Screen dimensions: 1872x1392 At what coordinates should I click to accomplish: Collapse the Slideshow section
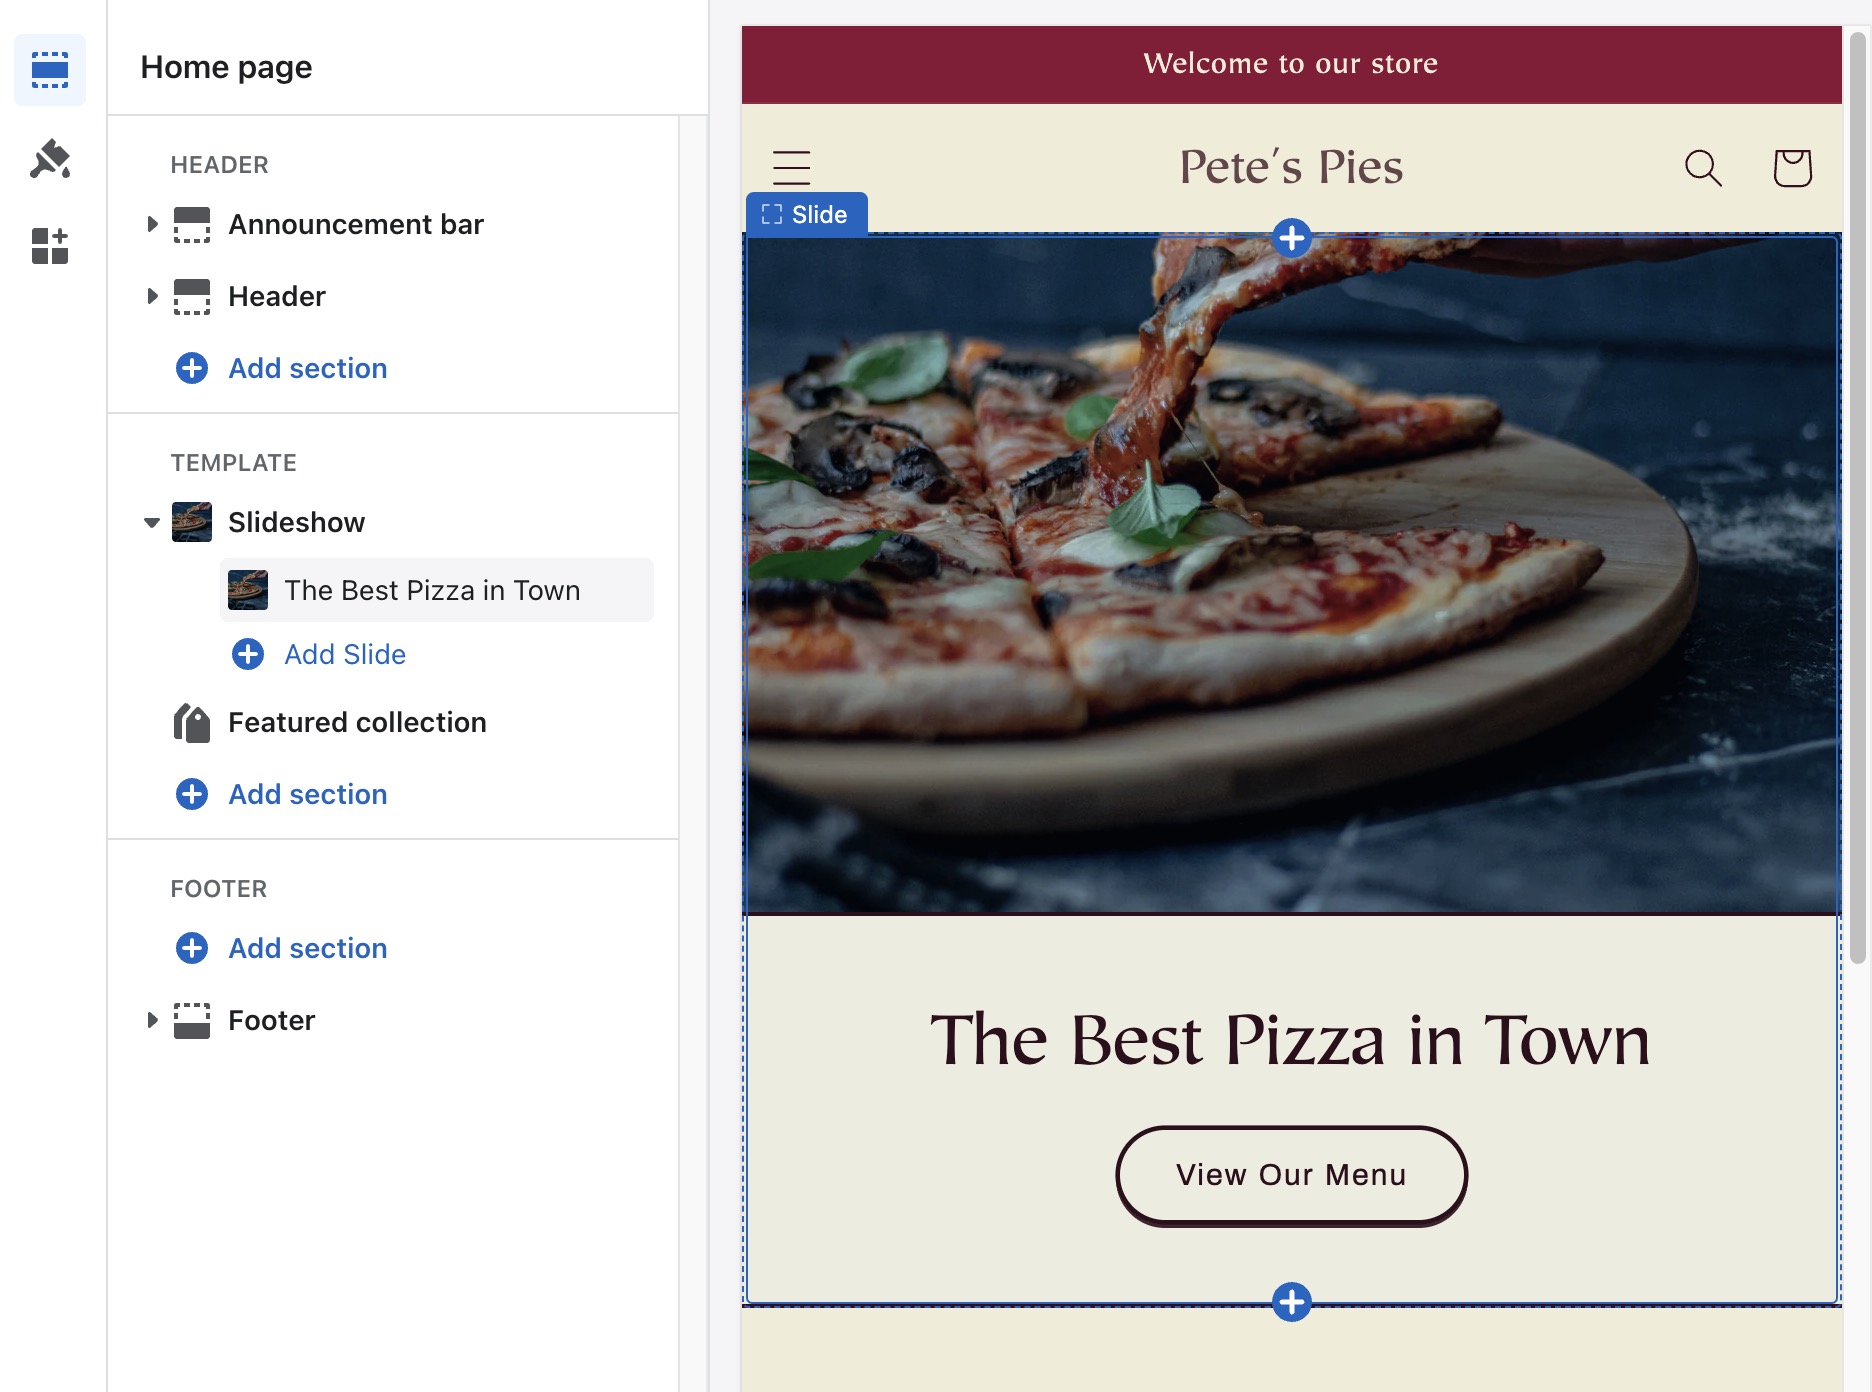[152, 522]
